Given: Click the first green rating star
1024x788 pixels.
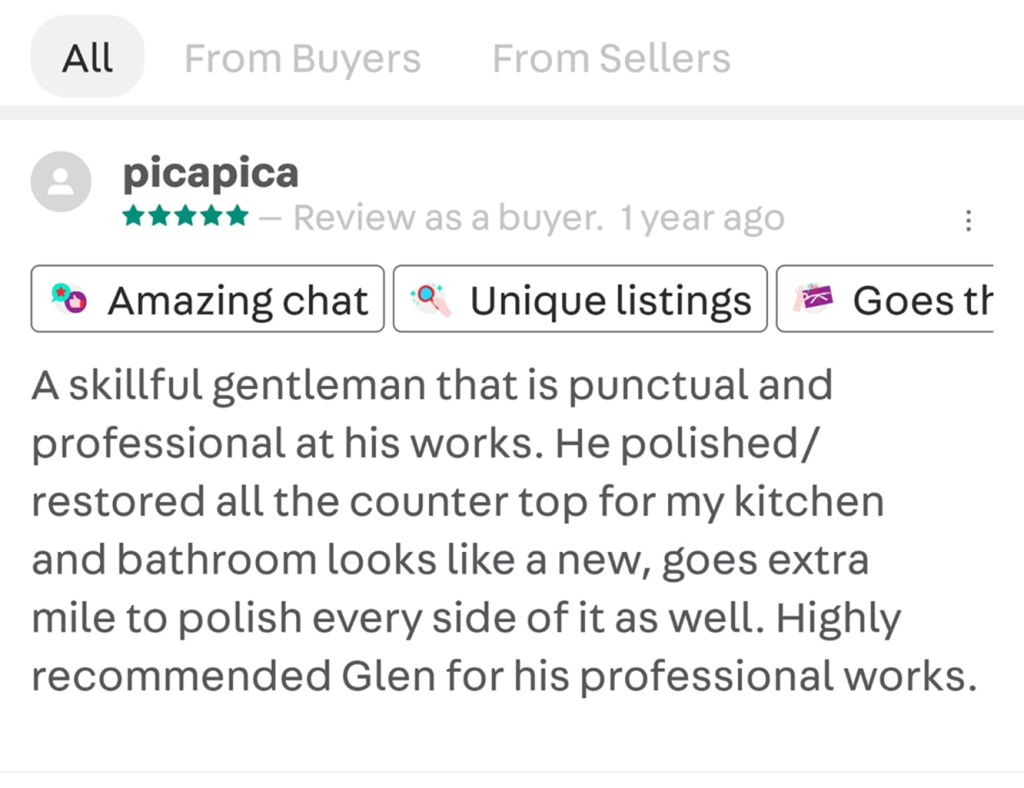Looking at the screenshot, I should (x=132, y=217).
